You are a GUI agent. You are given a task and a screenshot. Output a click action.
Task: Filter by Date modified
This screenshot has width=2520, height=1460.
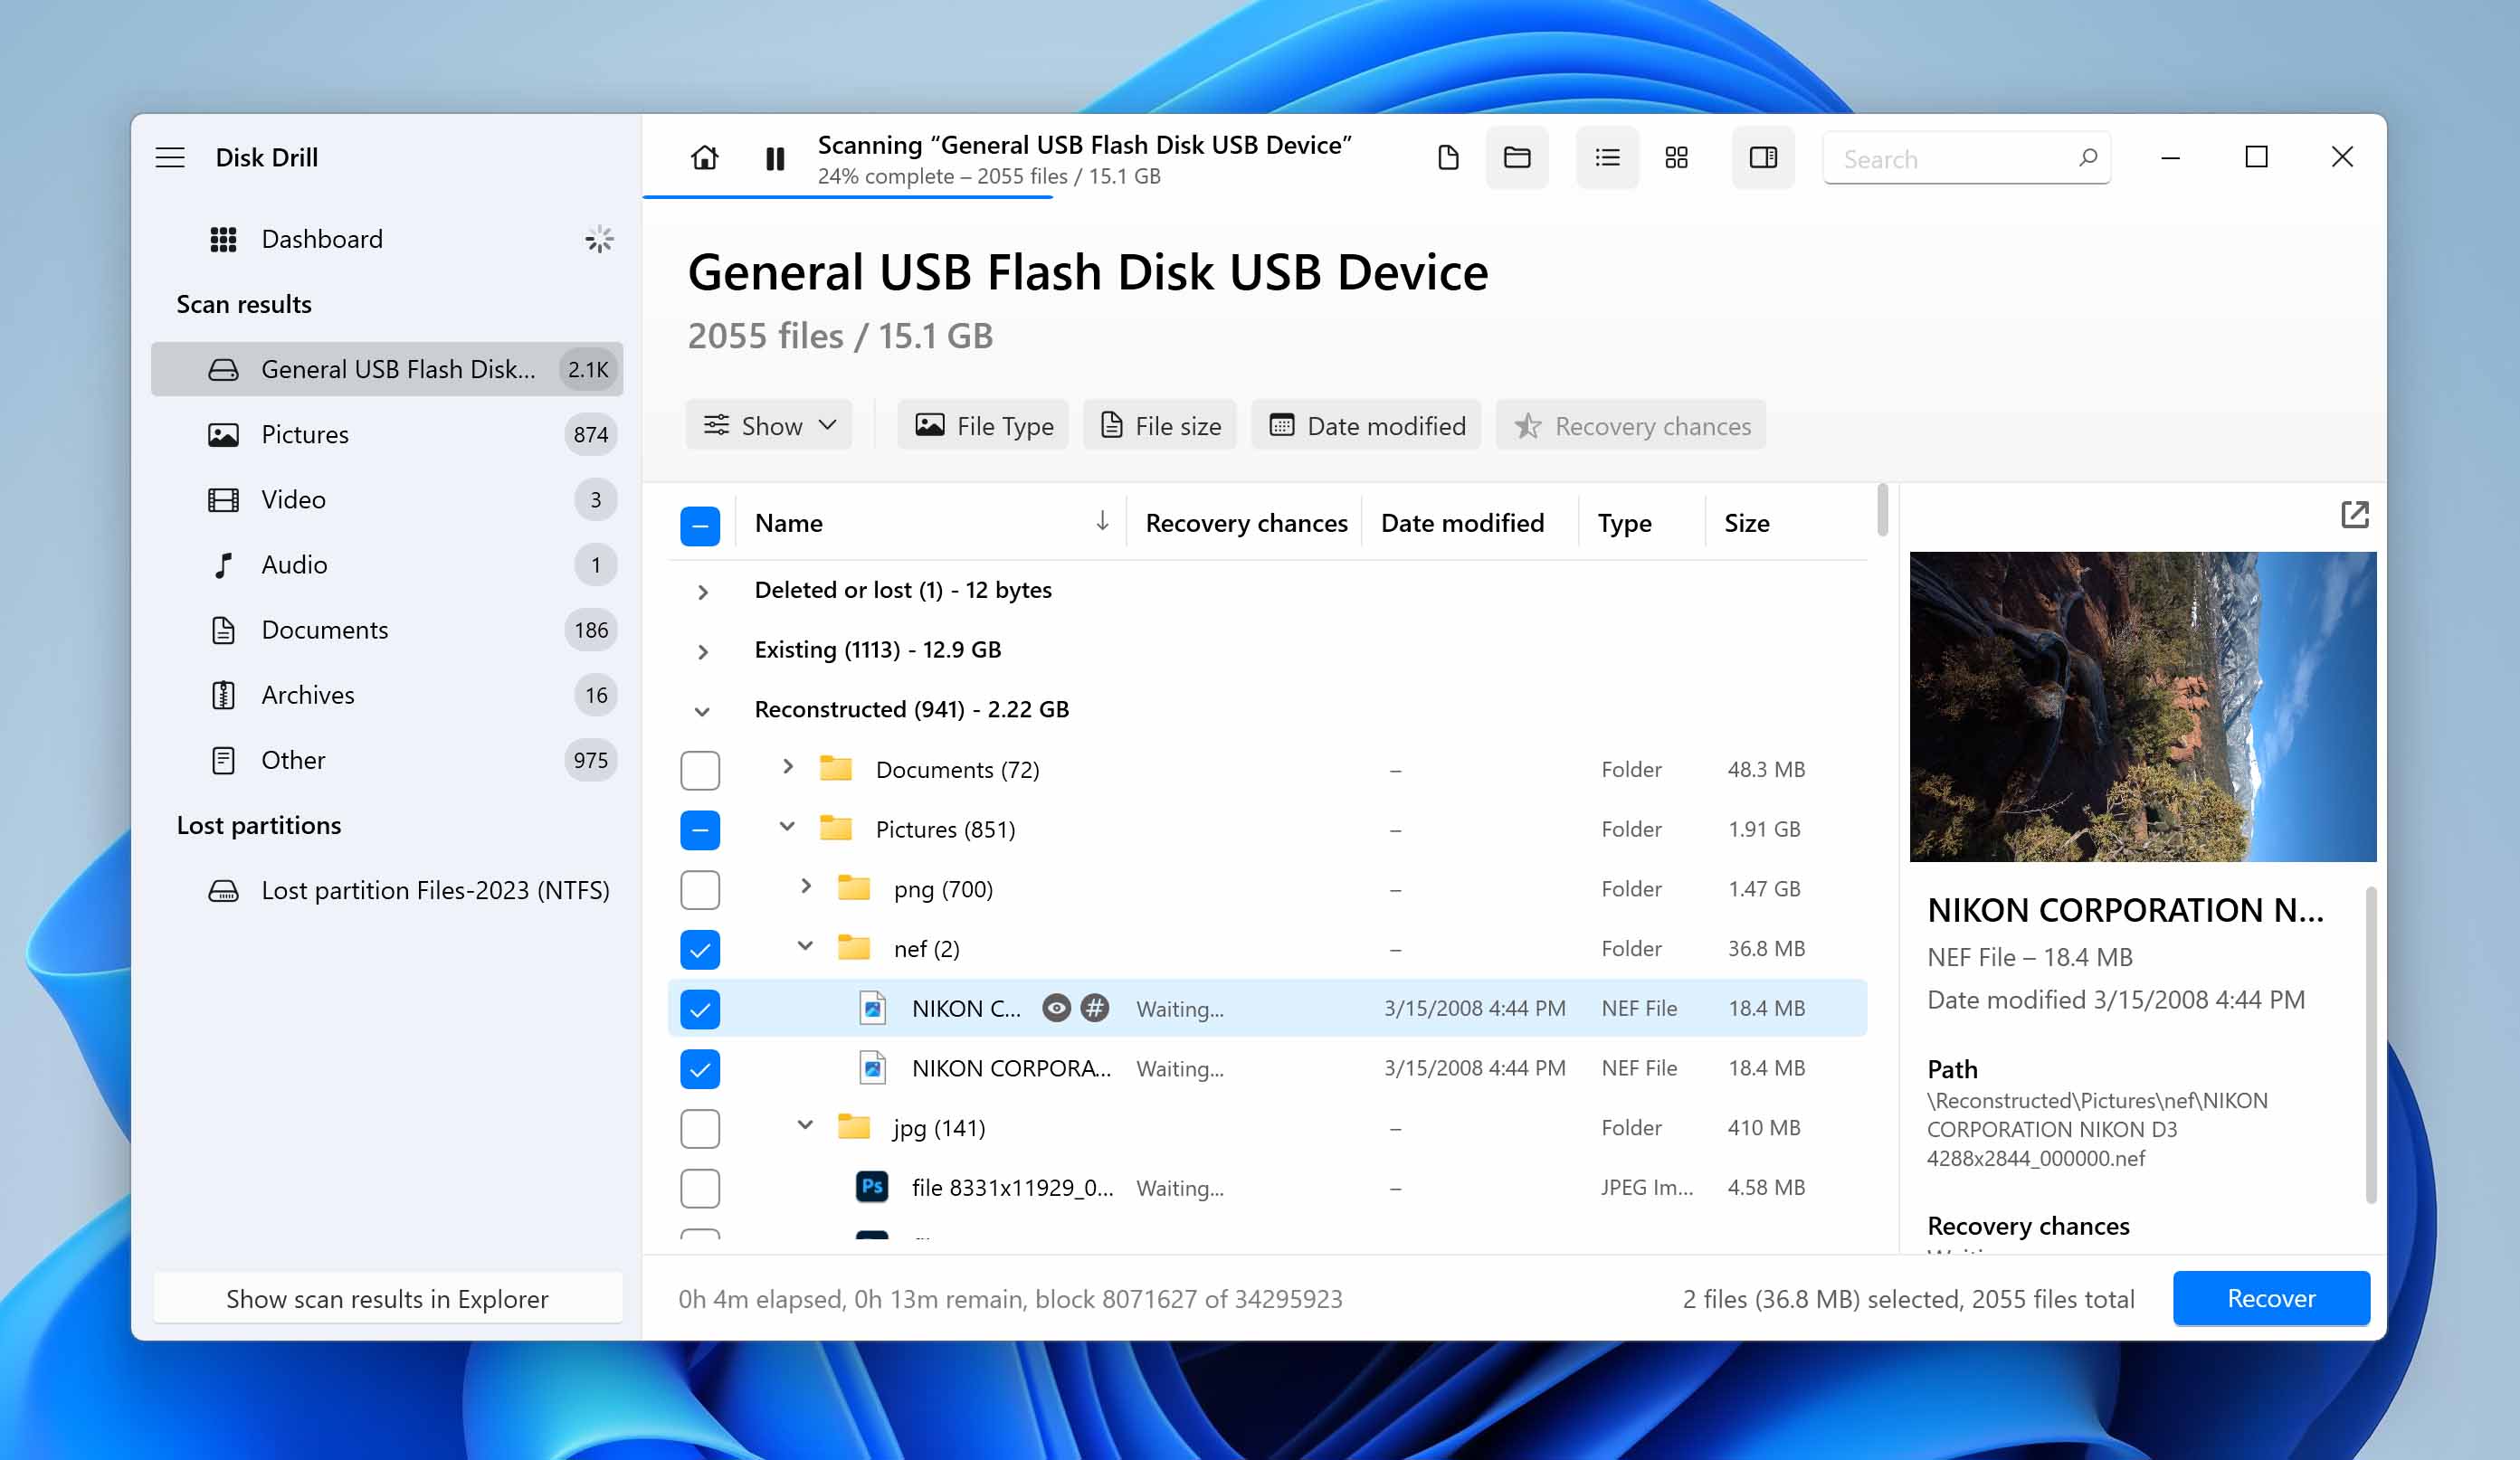[x=1366, y=426]
